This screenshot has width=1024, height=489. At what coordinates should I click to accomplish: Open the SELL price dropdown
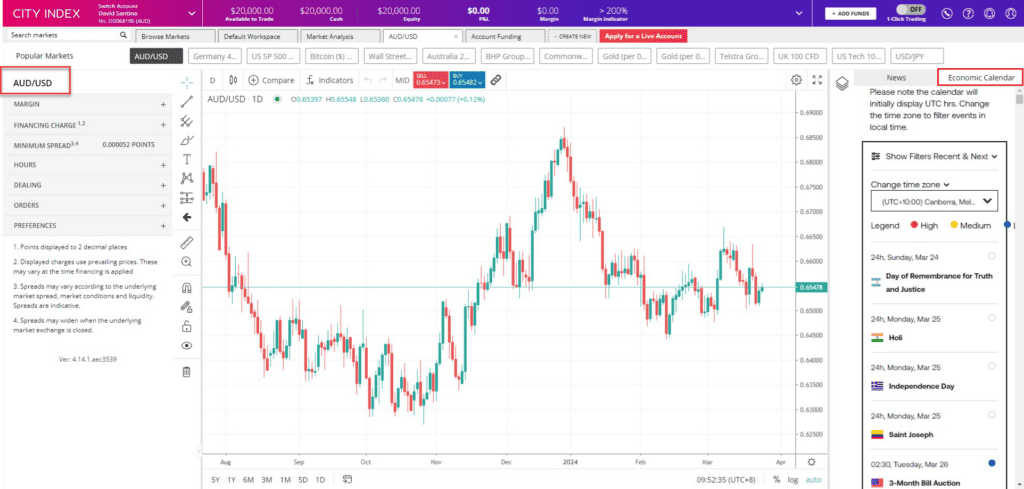pos(430,80)
